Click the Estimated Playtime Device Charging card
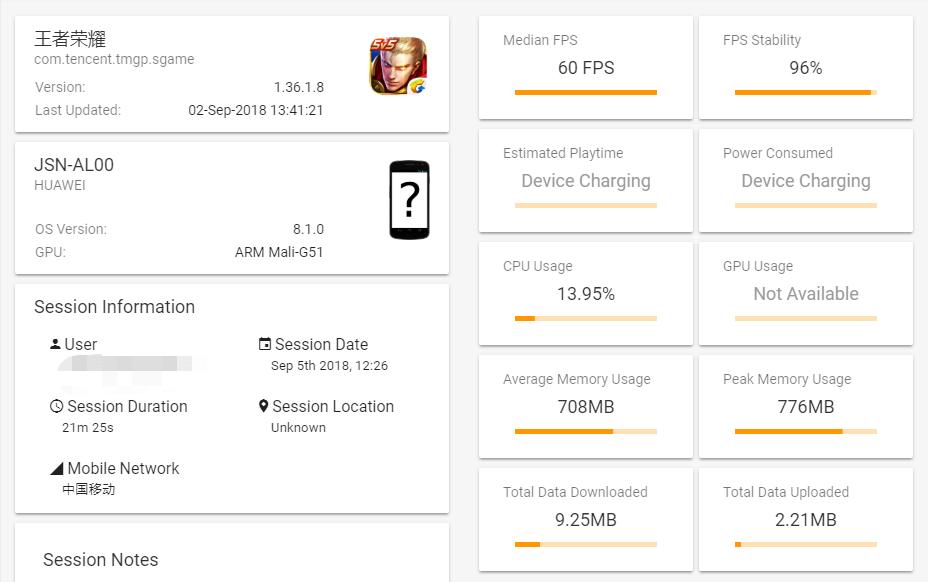928x582 pixels. click(585, 180)
